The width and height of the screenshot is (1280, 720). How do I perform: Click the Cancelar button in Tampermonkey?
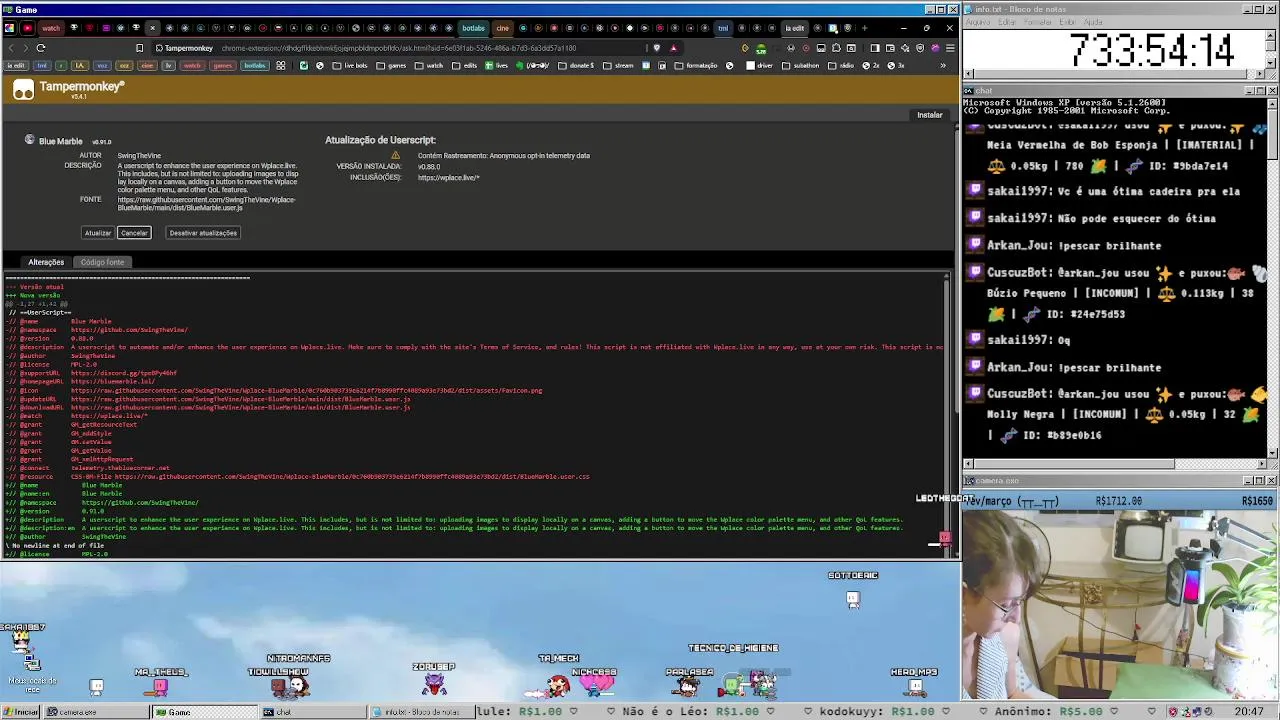134,233
